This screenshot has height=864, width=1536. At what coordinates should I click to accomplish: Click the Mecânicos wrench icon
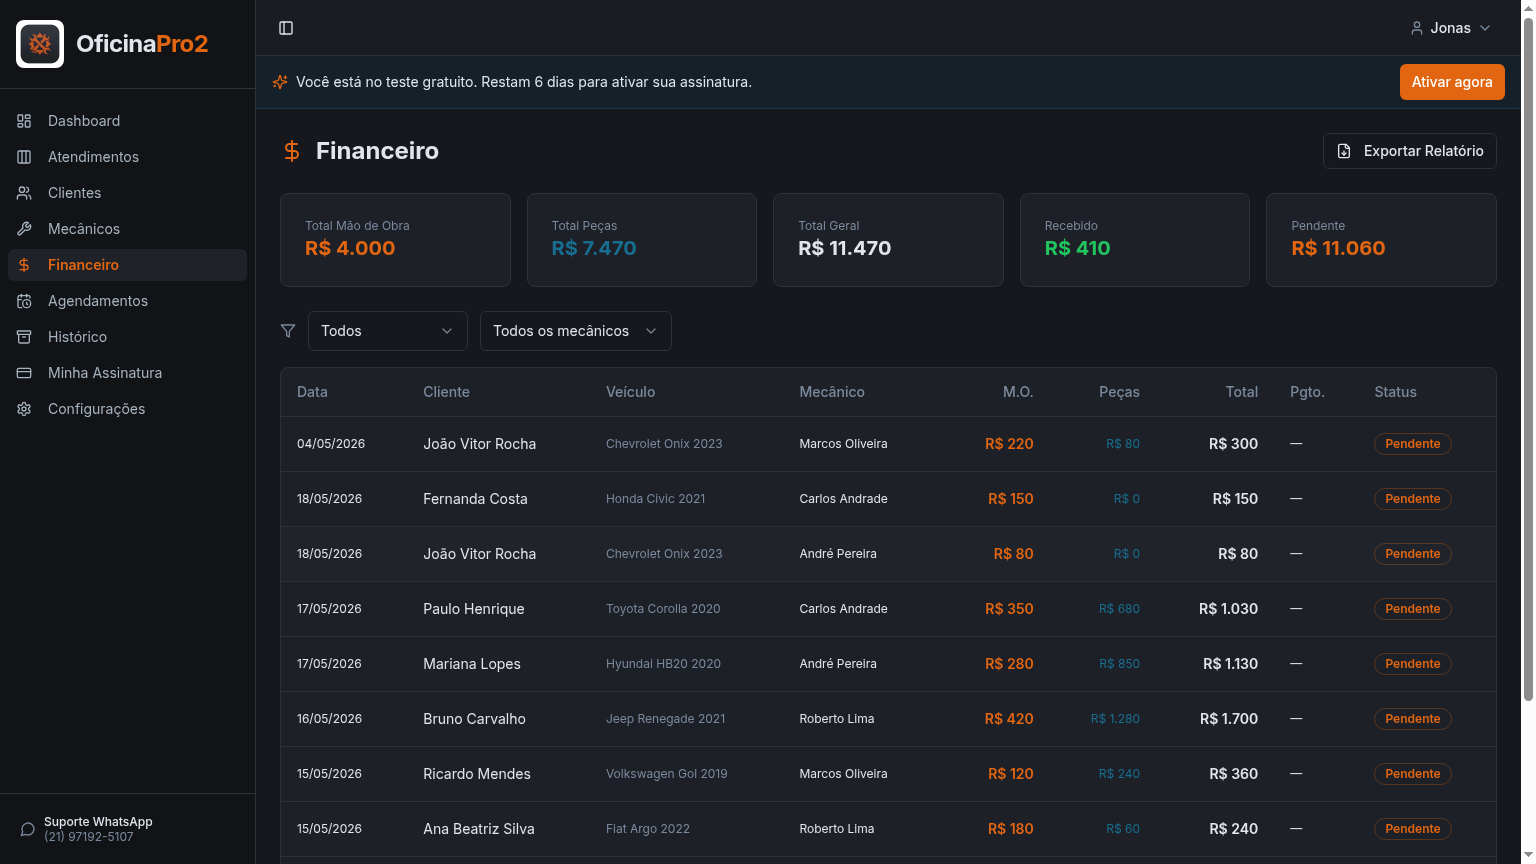click(x=24, y=229)
